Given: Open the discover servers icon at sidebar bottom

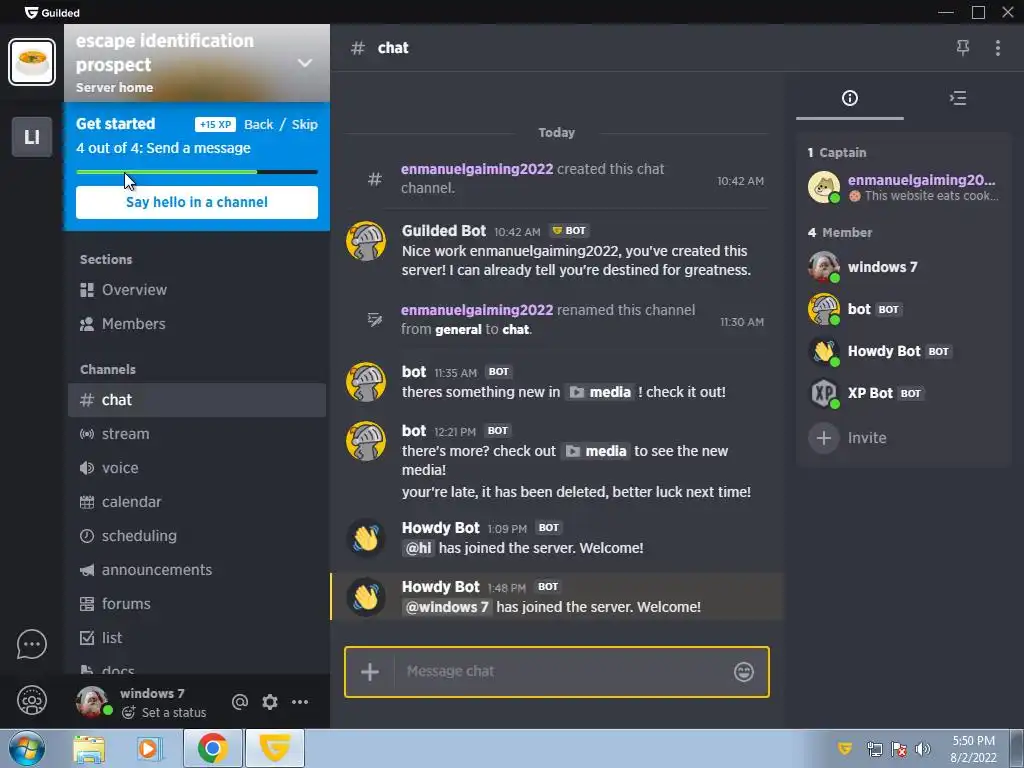Looking at the screenshot, I should 31,701.
